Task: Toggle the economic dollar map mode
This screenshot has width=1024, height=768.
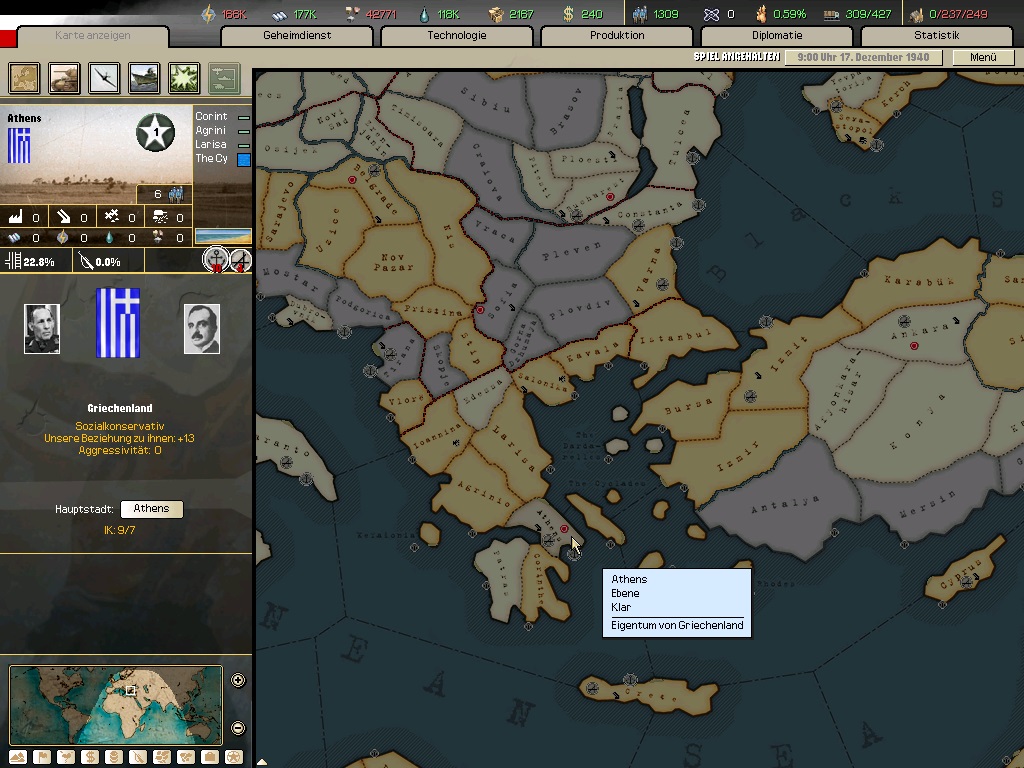Action: point(91,757)
